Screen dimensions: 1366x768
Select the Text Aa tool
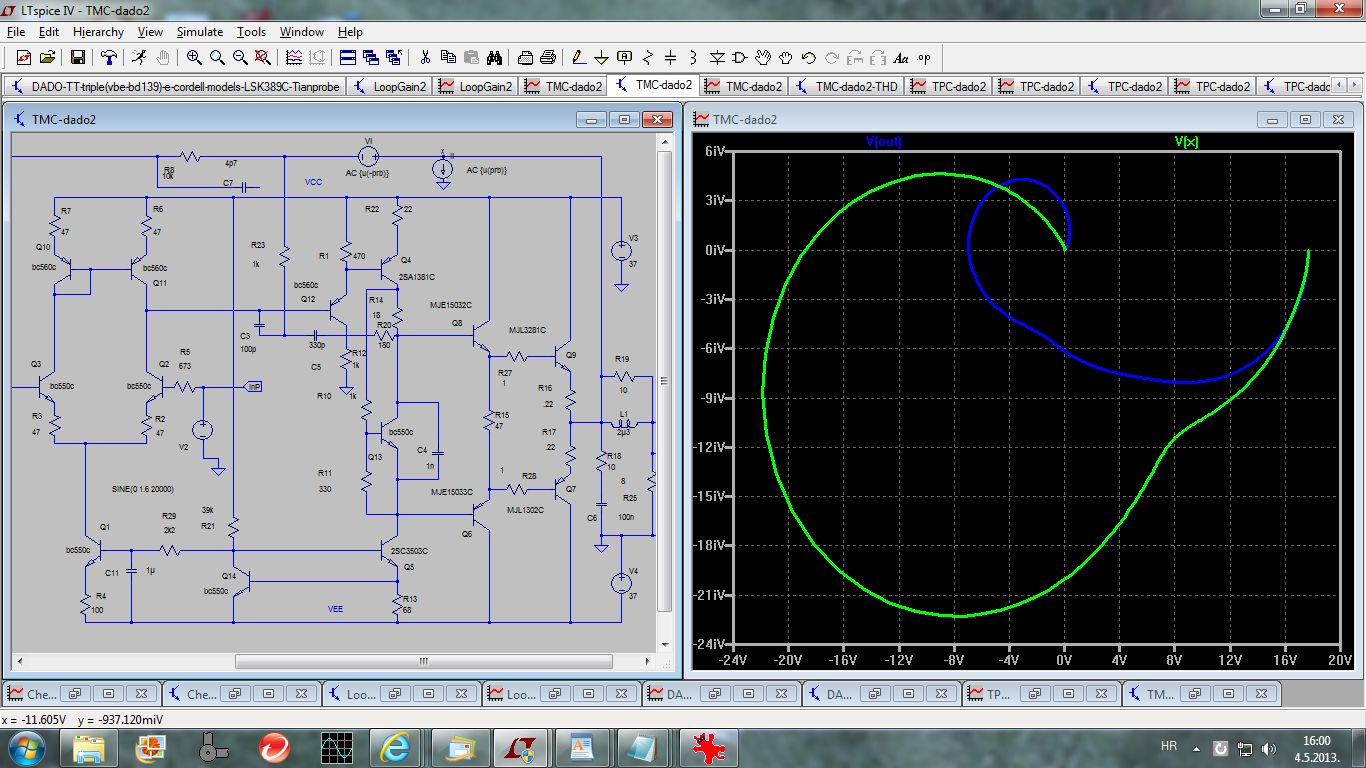(x=901, y=58)
